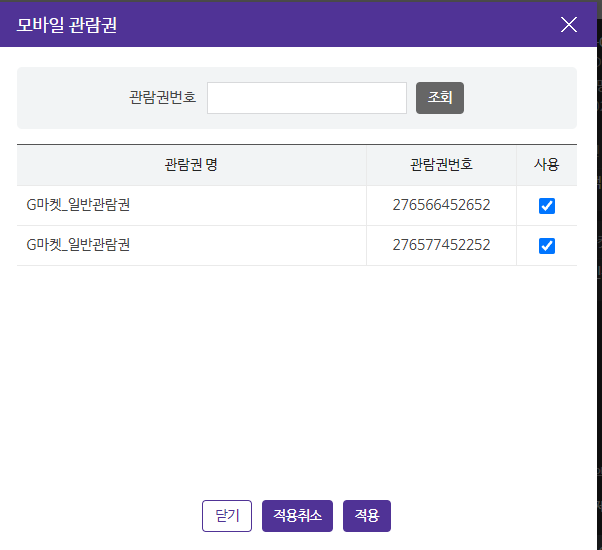Viewport: 602px width, 550px height.
Task: Focus the 관람권번호 search input field
Action: [x=307, y=98]
